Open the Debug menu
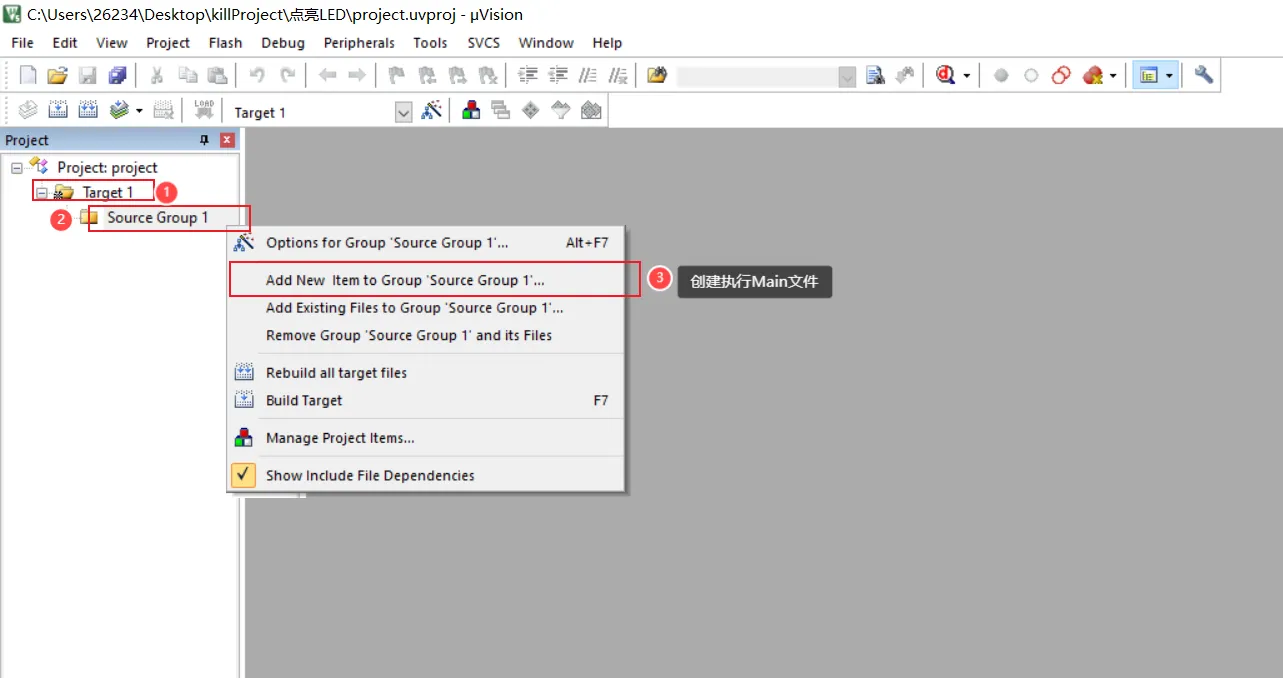The width and height of the screenshot is (1283, 678). tap(283, 43)
